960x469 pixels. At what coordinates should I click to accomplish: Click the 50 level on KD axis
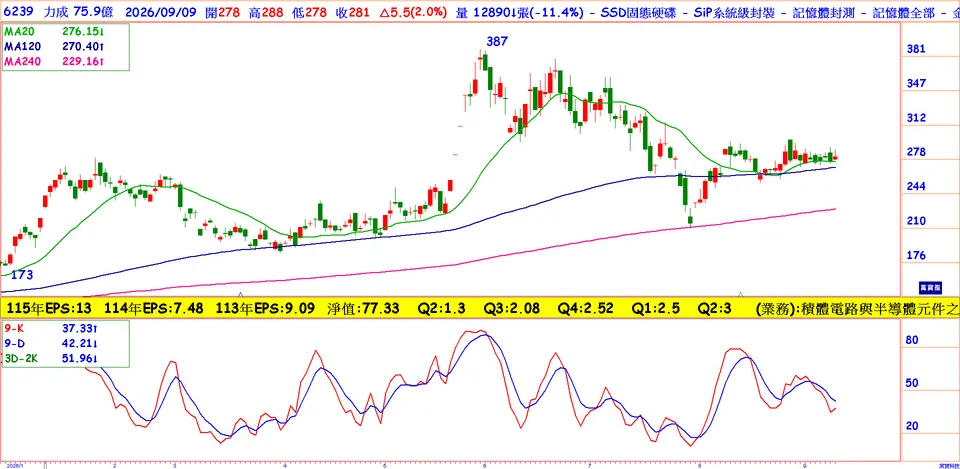coord(912,383)
